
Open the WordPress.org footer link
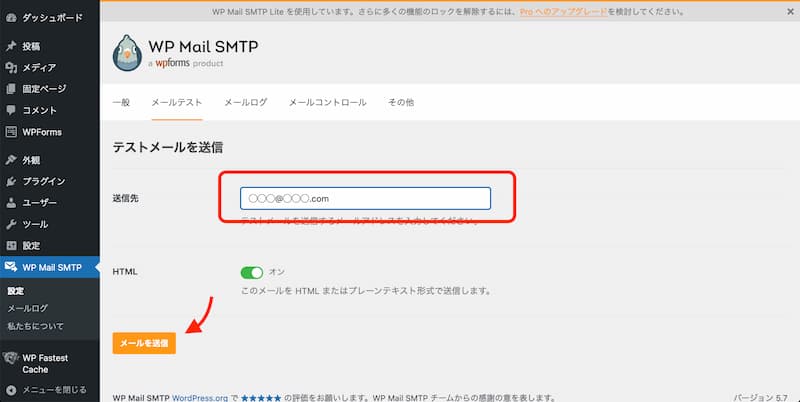(200, 397)
